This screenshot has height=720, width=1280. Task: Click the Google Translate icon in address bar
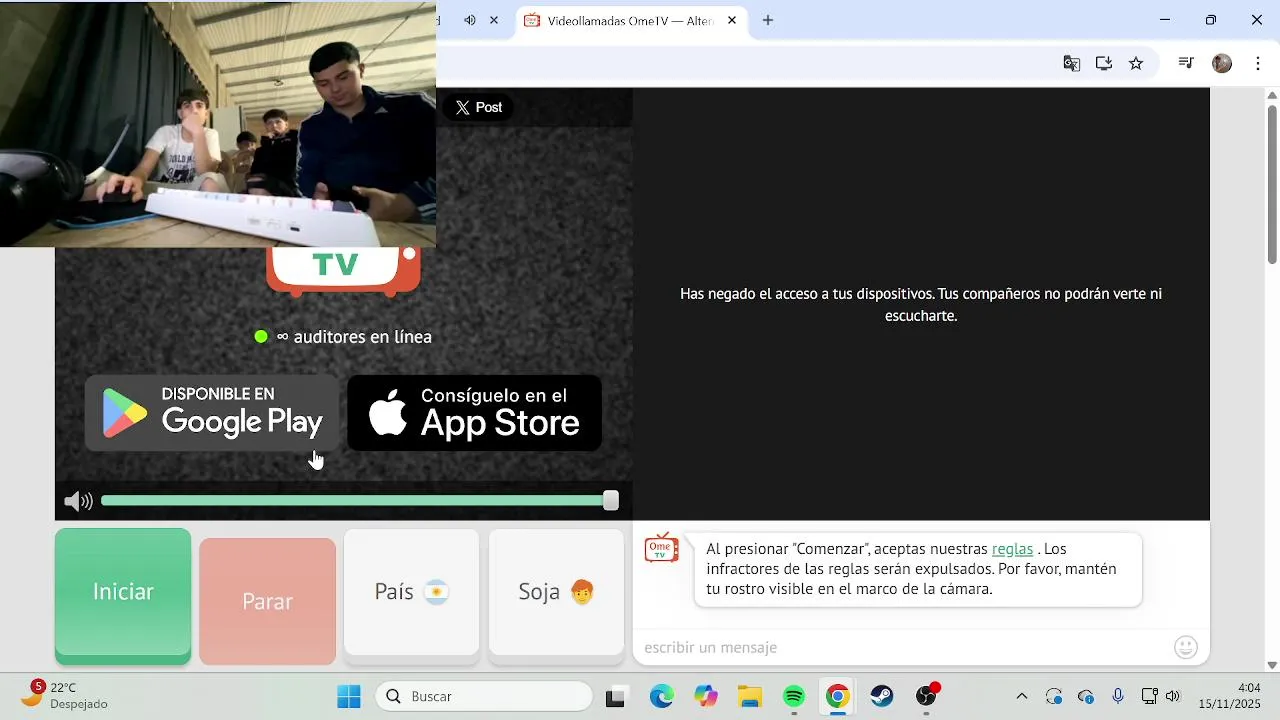pyautogui.click(x=1072, y=63)
